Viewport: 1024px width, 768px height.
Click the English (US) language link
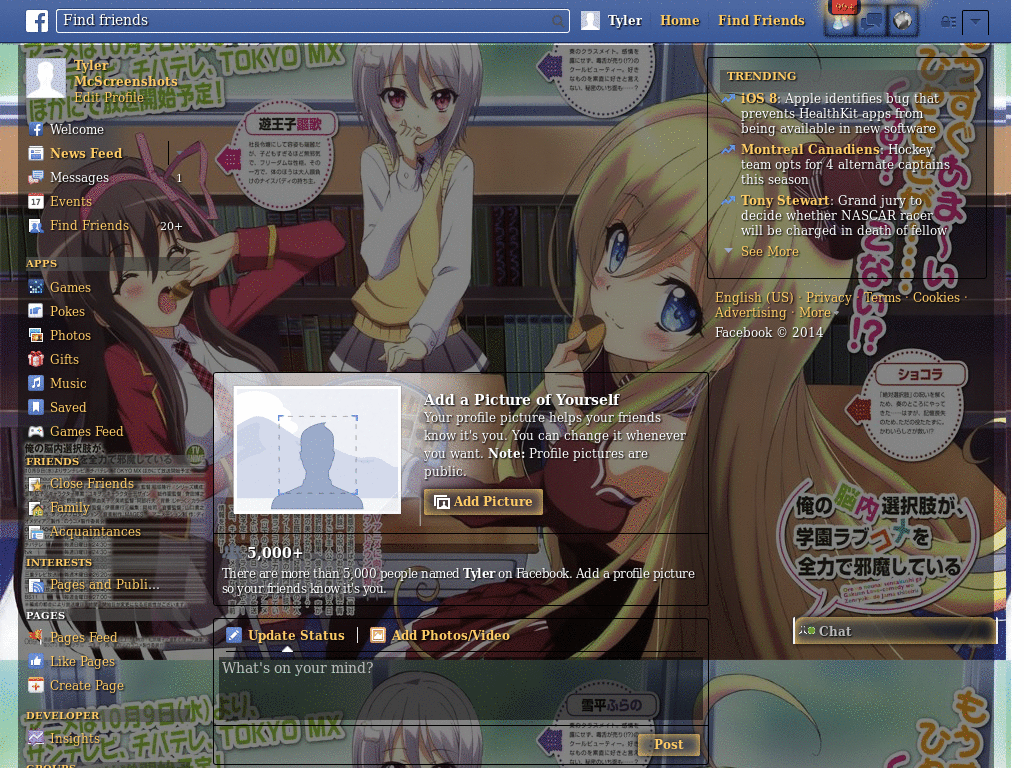[x=754, y=298]
